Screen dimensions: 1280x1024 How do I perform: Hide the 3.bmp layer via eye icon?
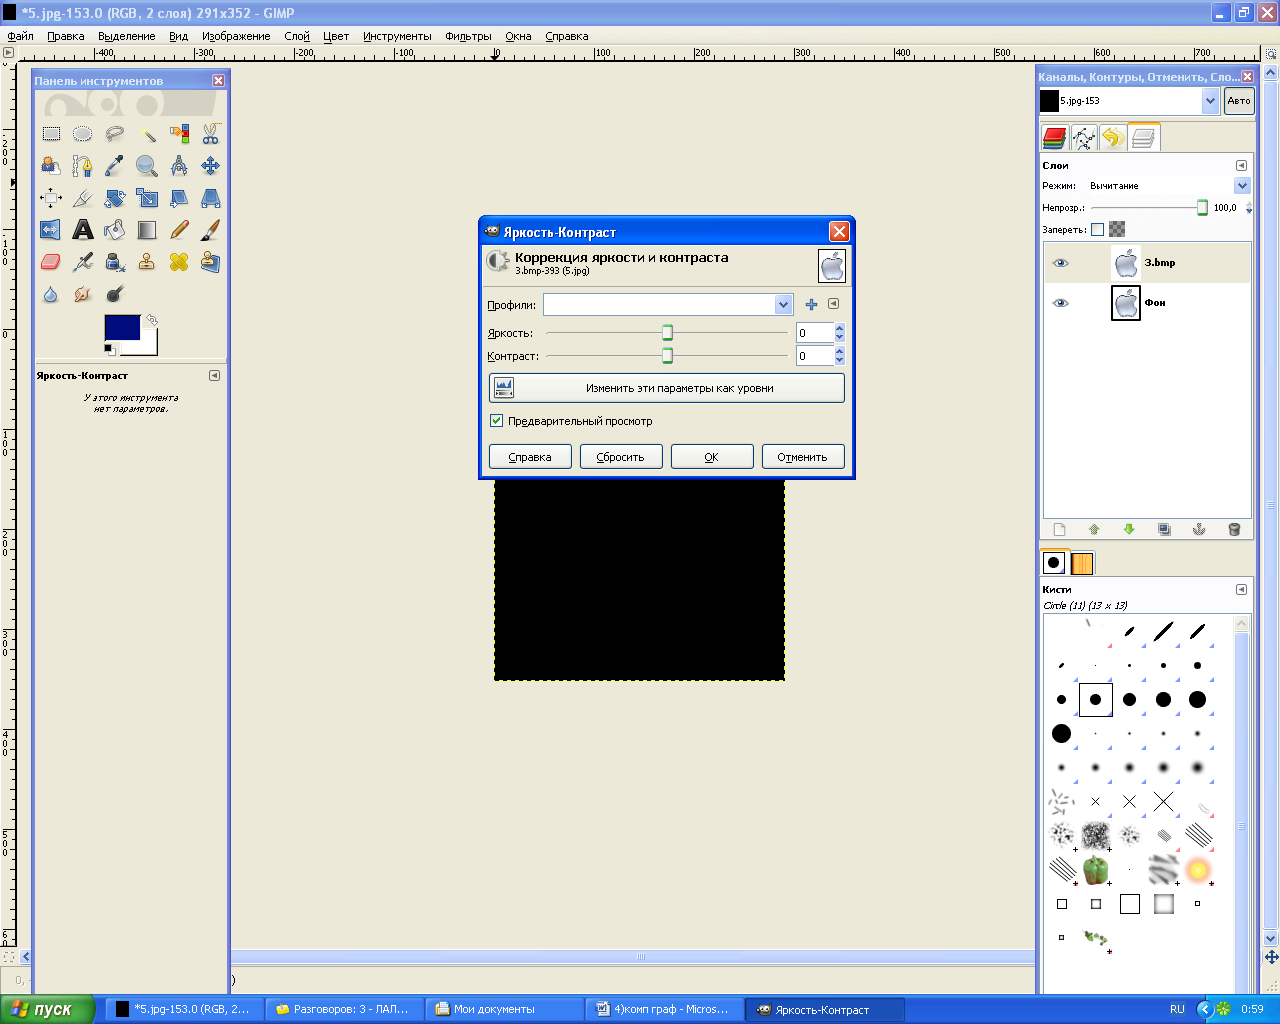1060,263
